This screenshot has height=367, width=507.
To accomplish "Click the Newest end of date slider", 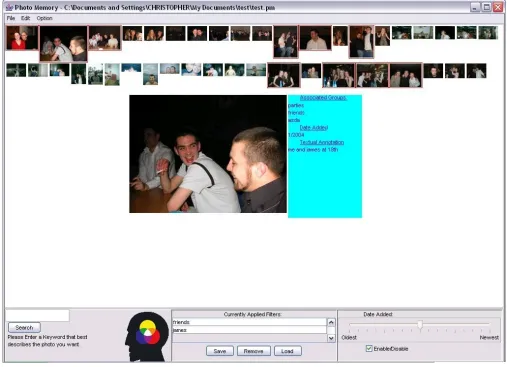I will pos(489,337).
